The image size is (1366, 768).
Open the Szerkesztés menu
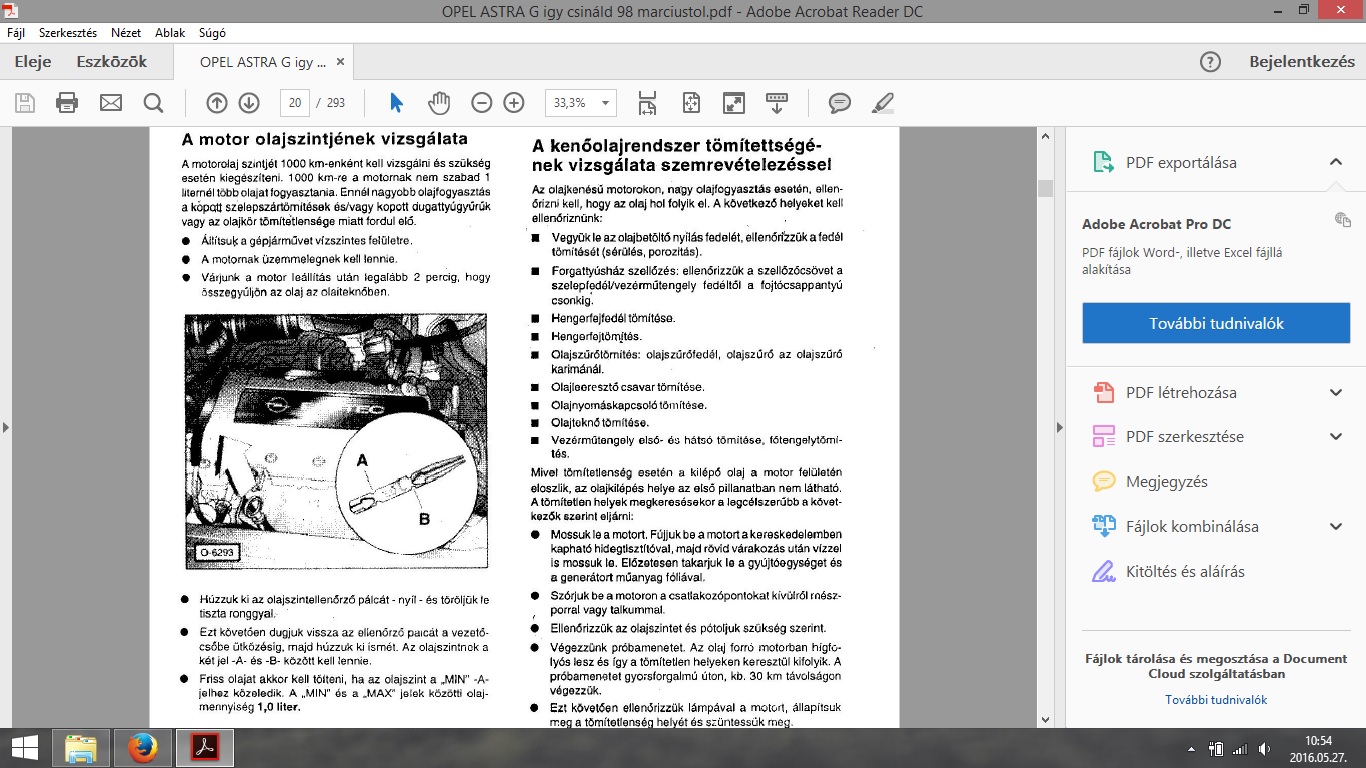coord(67,32)
